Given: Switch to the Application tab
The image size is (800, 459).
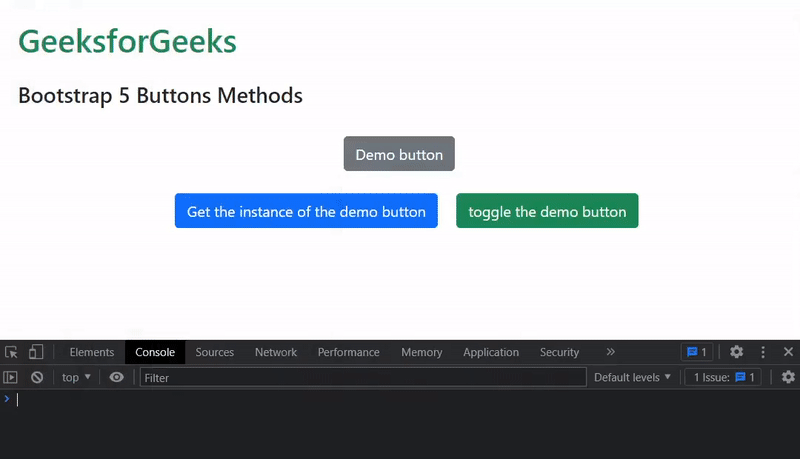Looking at the screenshot, I should click(x=491, y=352).
